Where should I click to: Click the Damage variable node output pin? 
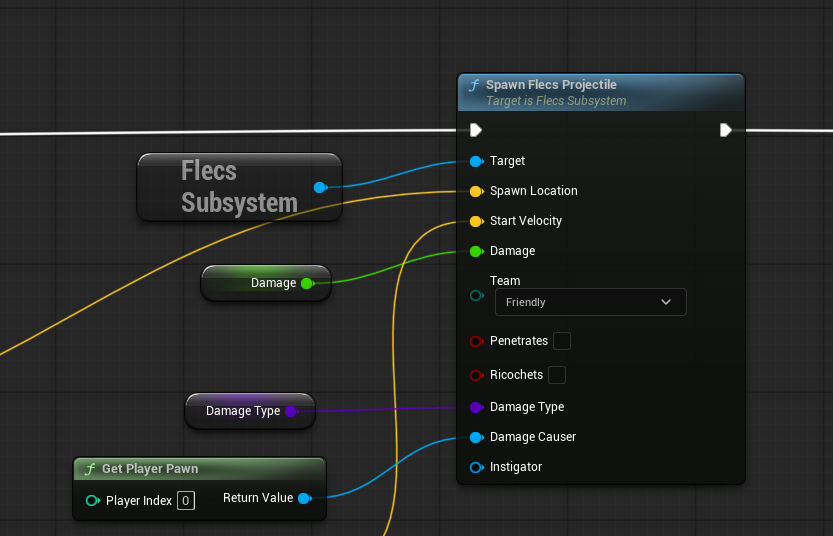[308, 283]
